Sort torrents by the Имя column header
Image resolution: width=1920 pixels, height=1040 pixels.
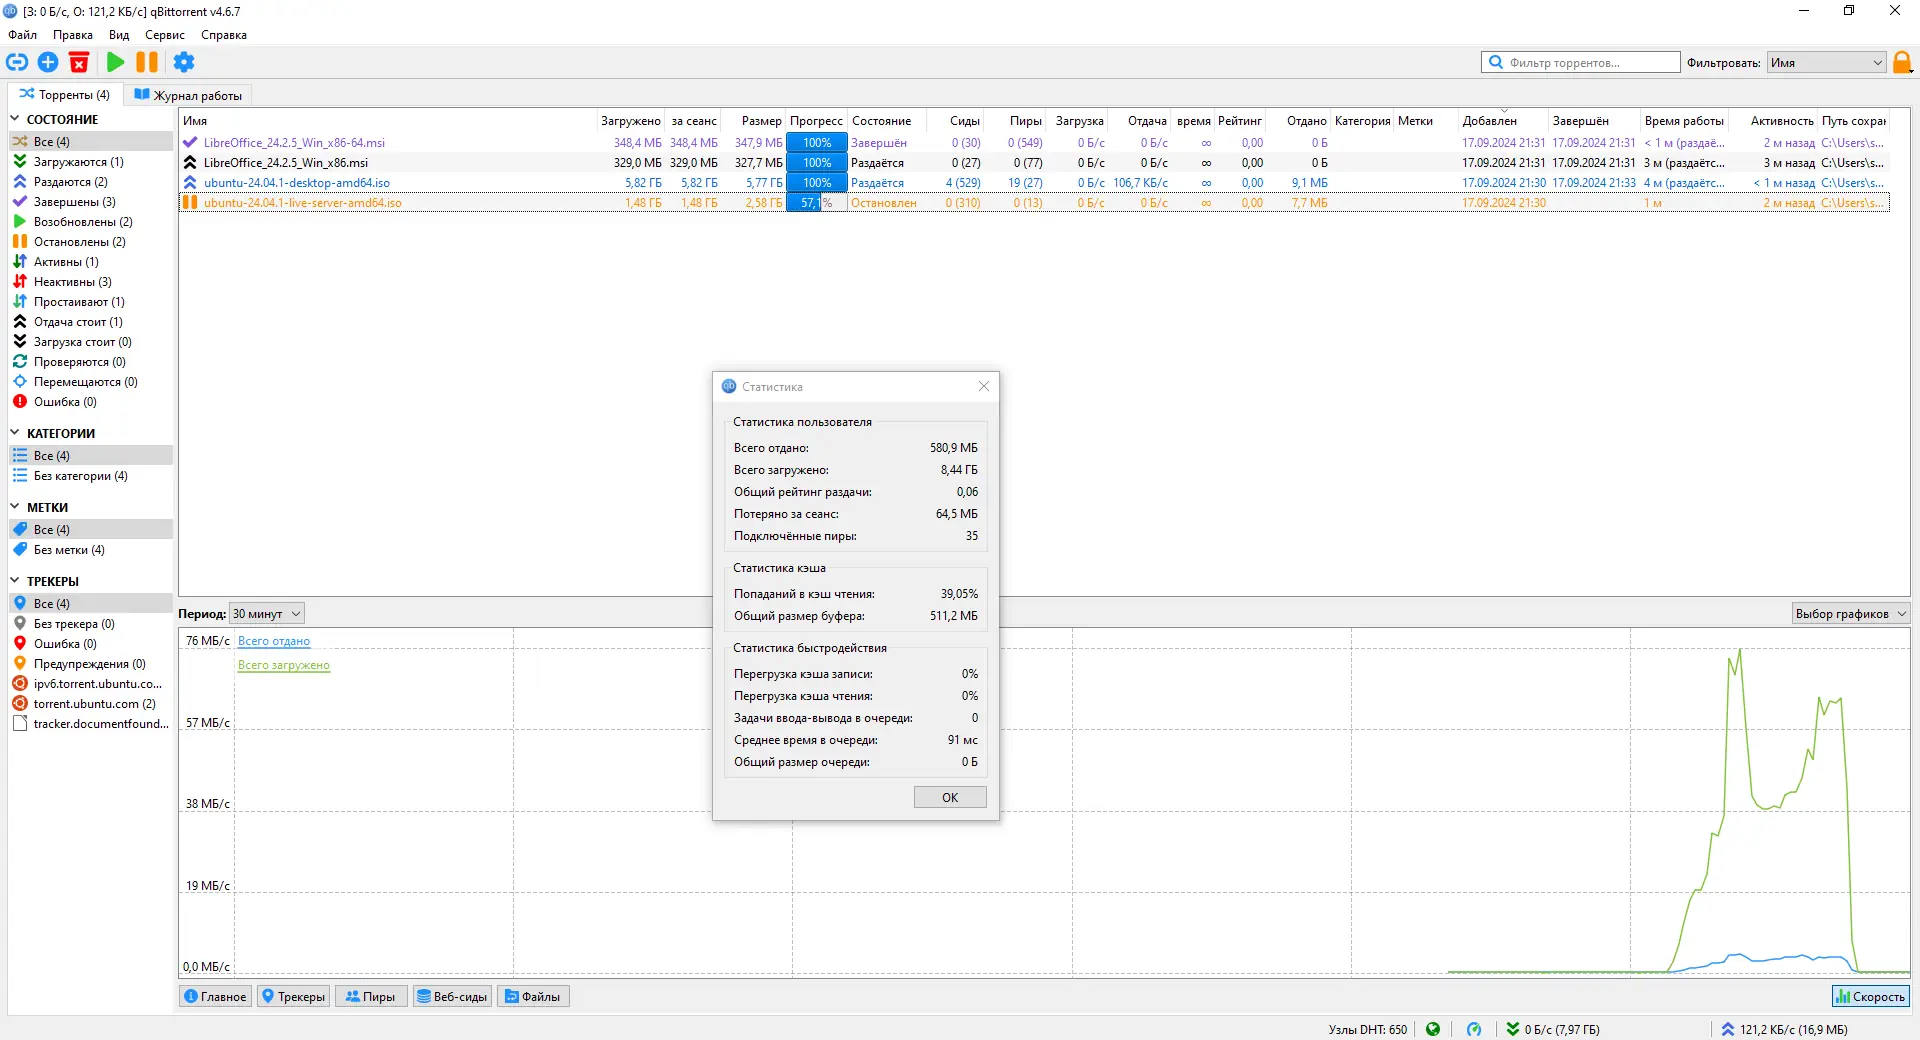pyautogui.click(x=388, y=121)
